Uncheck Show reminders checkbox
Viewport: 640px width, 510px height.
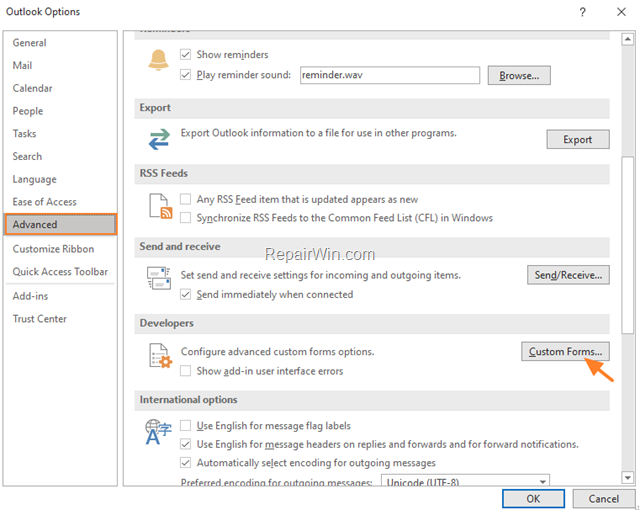tap(185, 54)
